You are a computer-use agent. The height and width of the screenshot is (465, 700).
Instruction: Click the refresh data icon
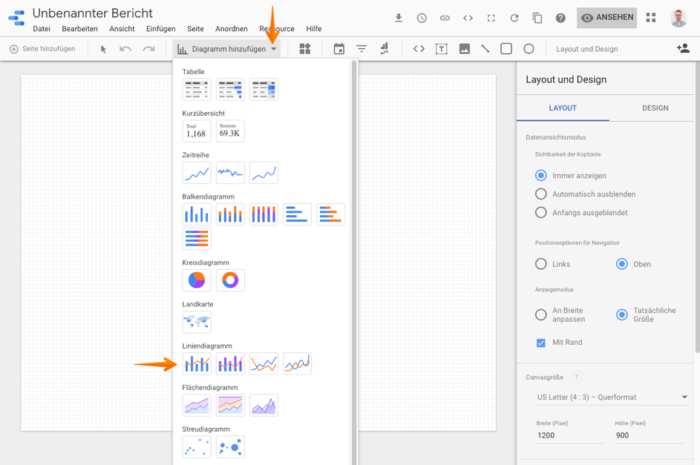pyautogui.click(x=514, y=18)
